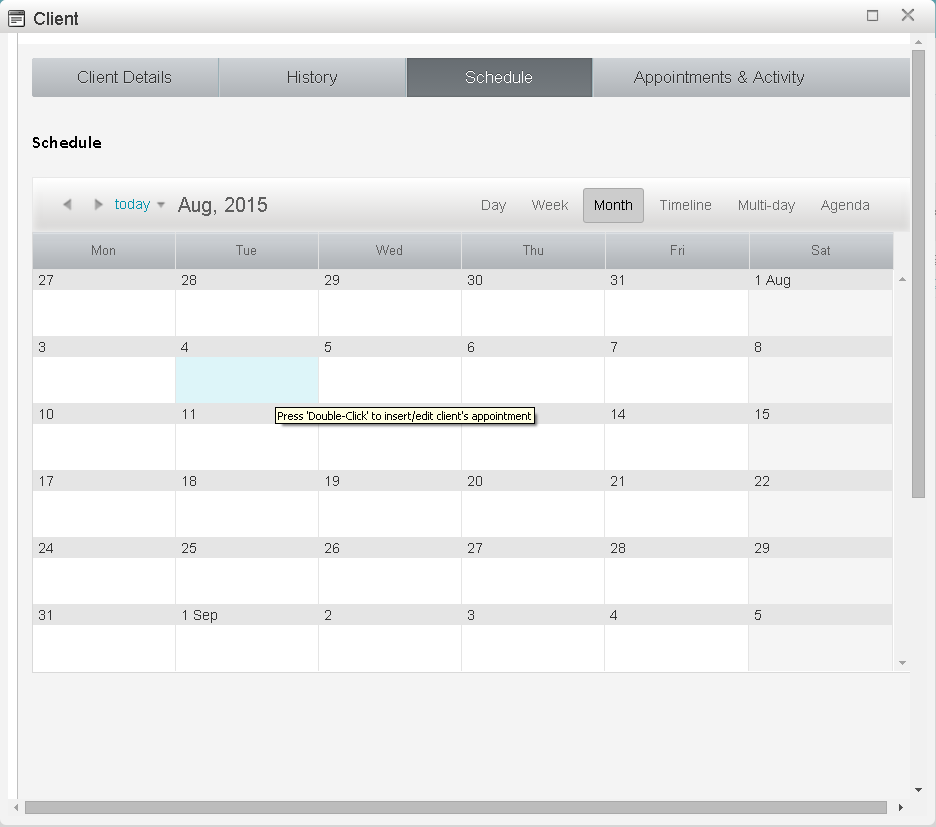Image resolution: width=936 pixels, height=827 pixels.
Task: Click the calendar scrollbar down arrow
Action: tap(902, 662)
